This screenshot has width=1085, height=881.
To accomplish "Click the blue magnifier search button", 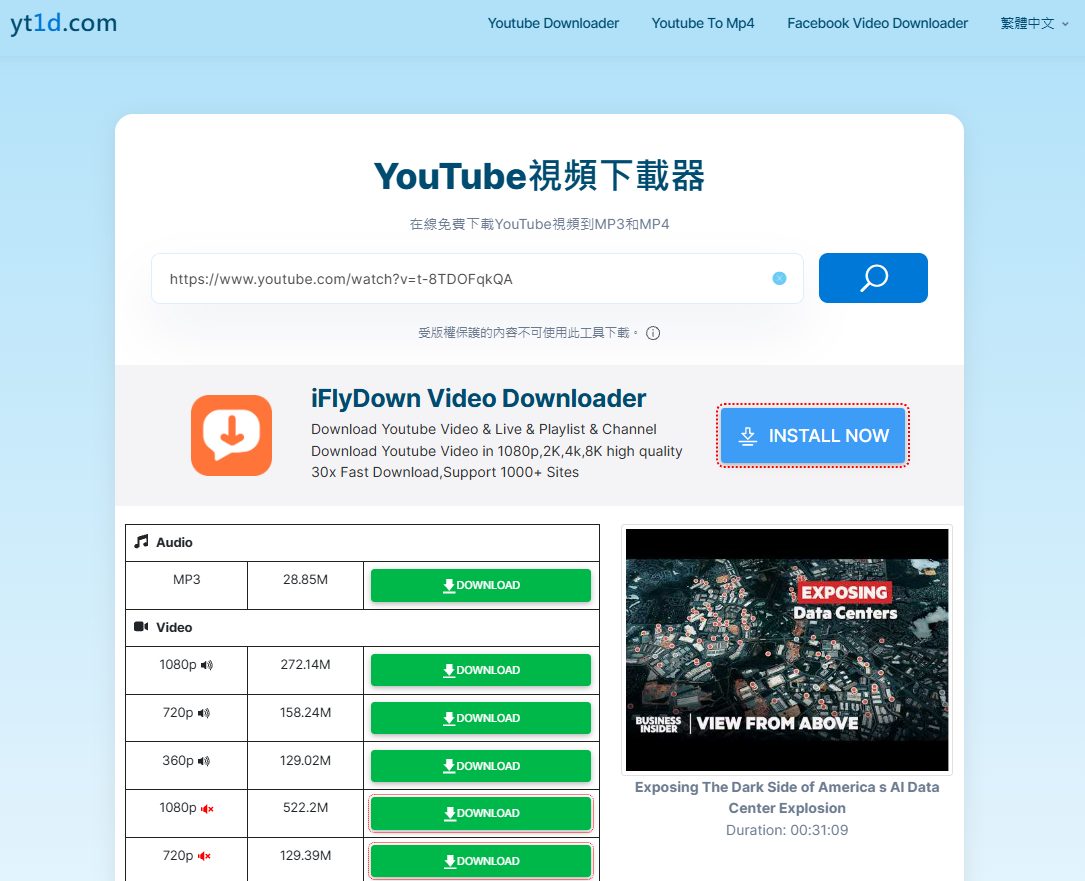I will point(873,278).
